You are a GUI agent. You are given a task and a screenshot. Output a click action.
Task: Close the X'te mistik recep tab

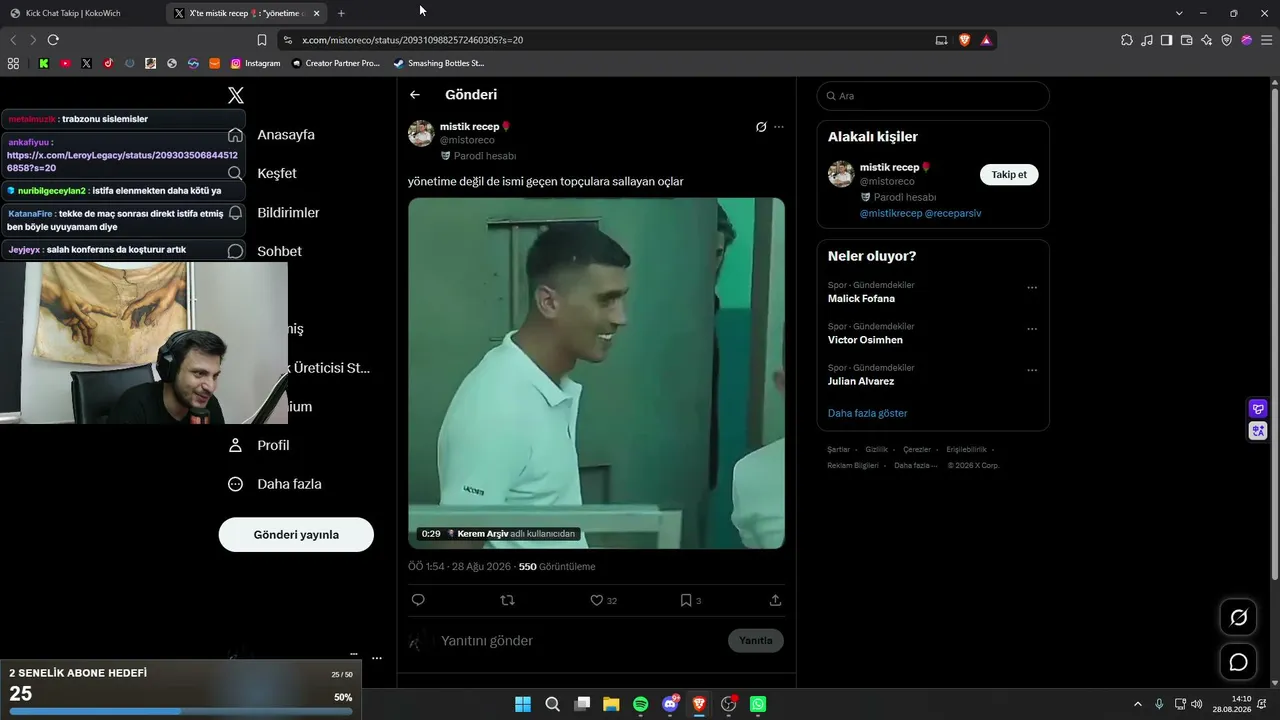(x=317, y=13)
